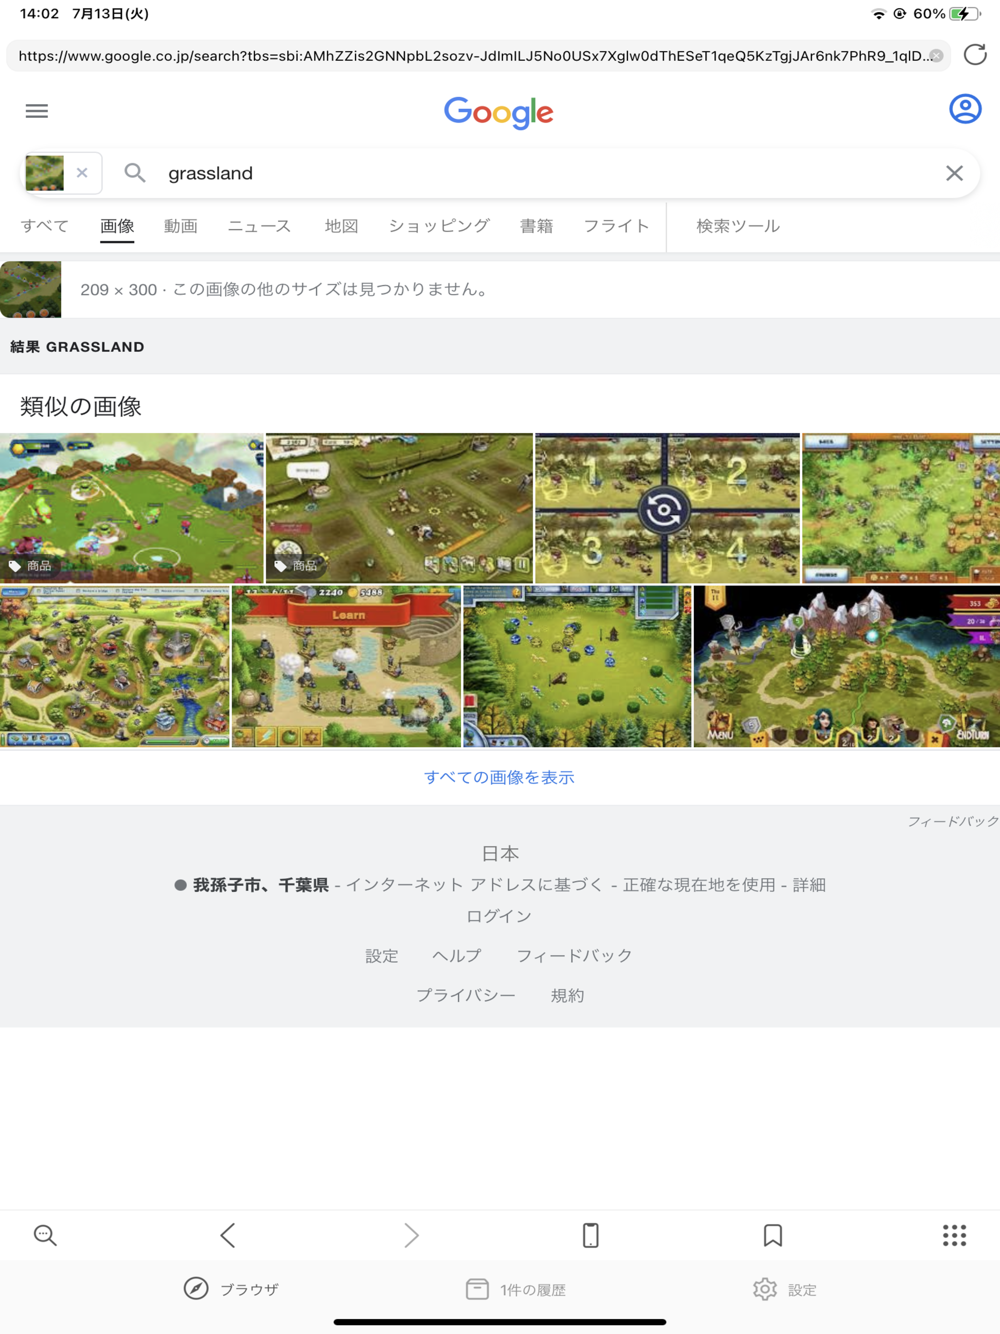Tap the 14:02 clock in status bar

point(40,14)
